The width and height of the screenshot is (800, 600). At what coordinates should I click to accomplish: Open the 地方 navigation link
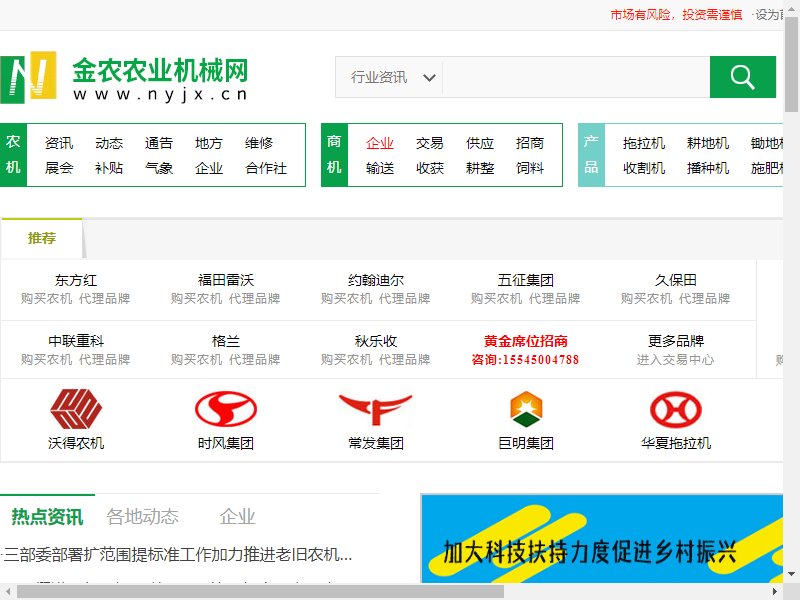tap(209, 143)
